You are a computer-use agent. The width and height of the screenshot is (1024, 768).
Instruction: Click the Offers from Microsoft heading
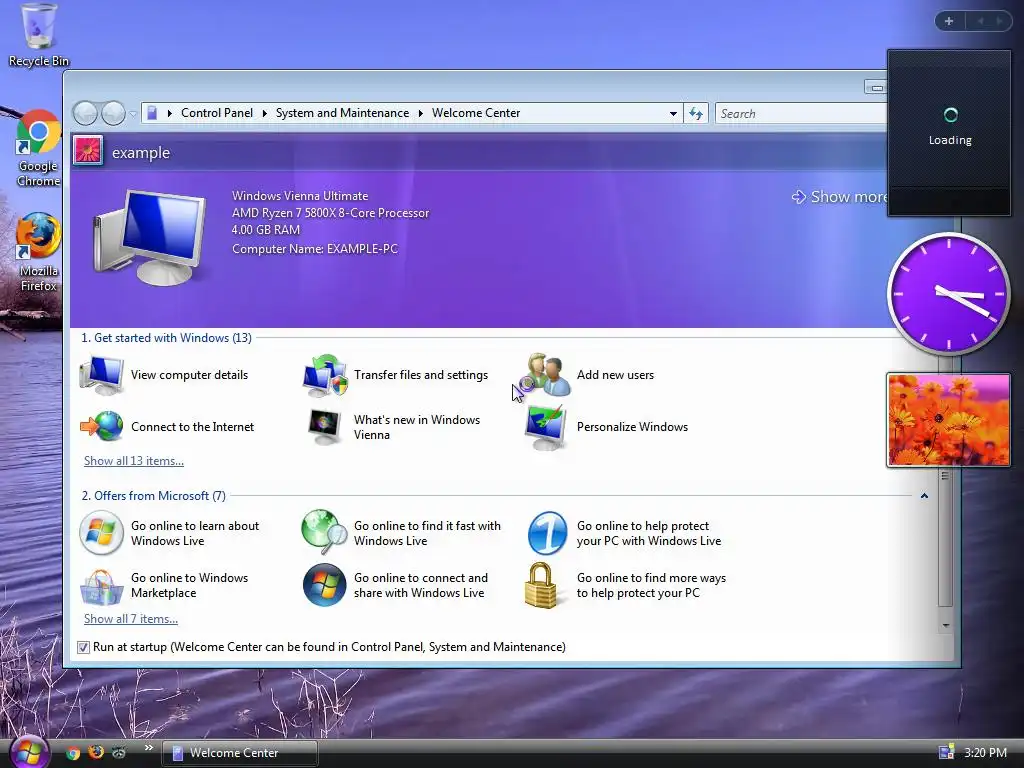point(153,496)
